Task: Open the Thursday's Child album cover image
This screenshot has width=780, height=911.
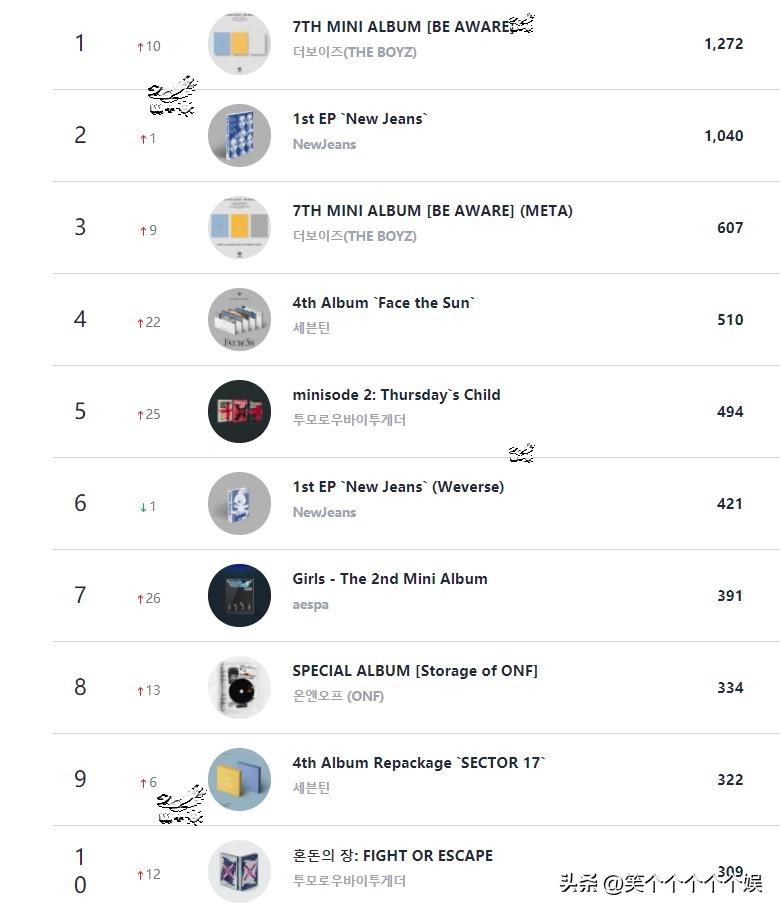Action: click(239, 412)
